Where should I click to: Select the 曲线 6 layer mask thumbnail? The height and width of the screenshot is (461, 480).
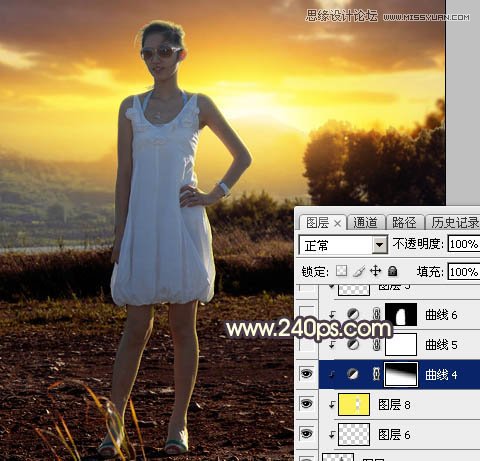coord(401,314)
